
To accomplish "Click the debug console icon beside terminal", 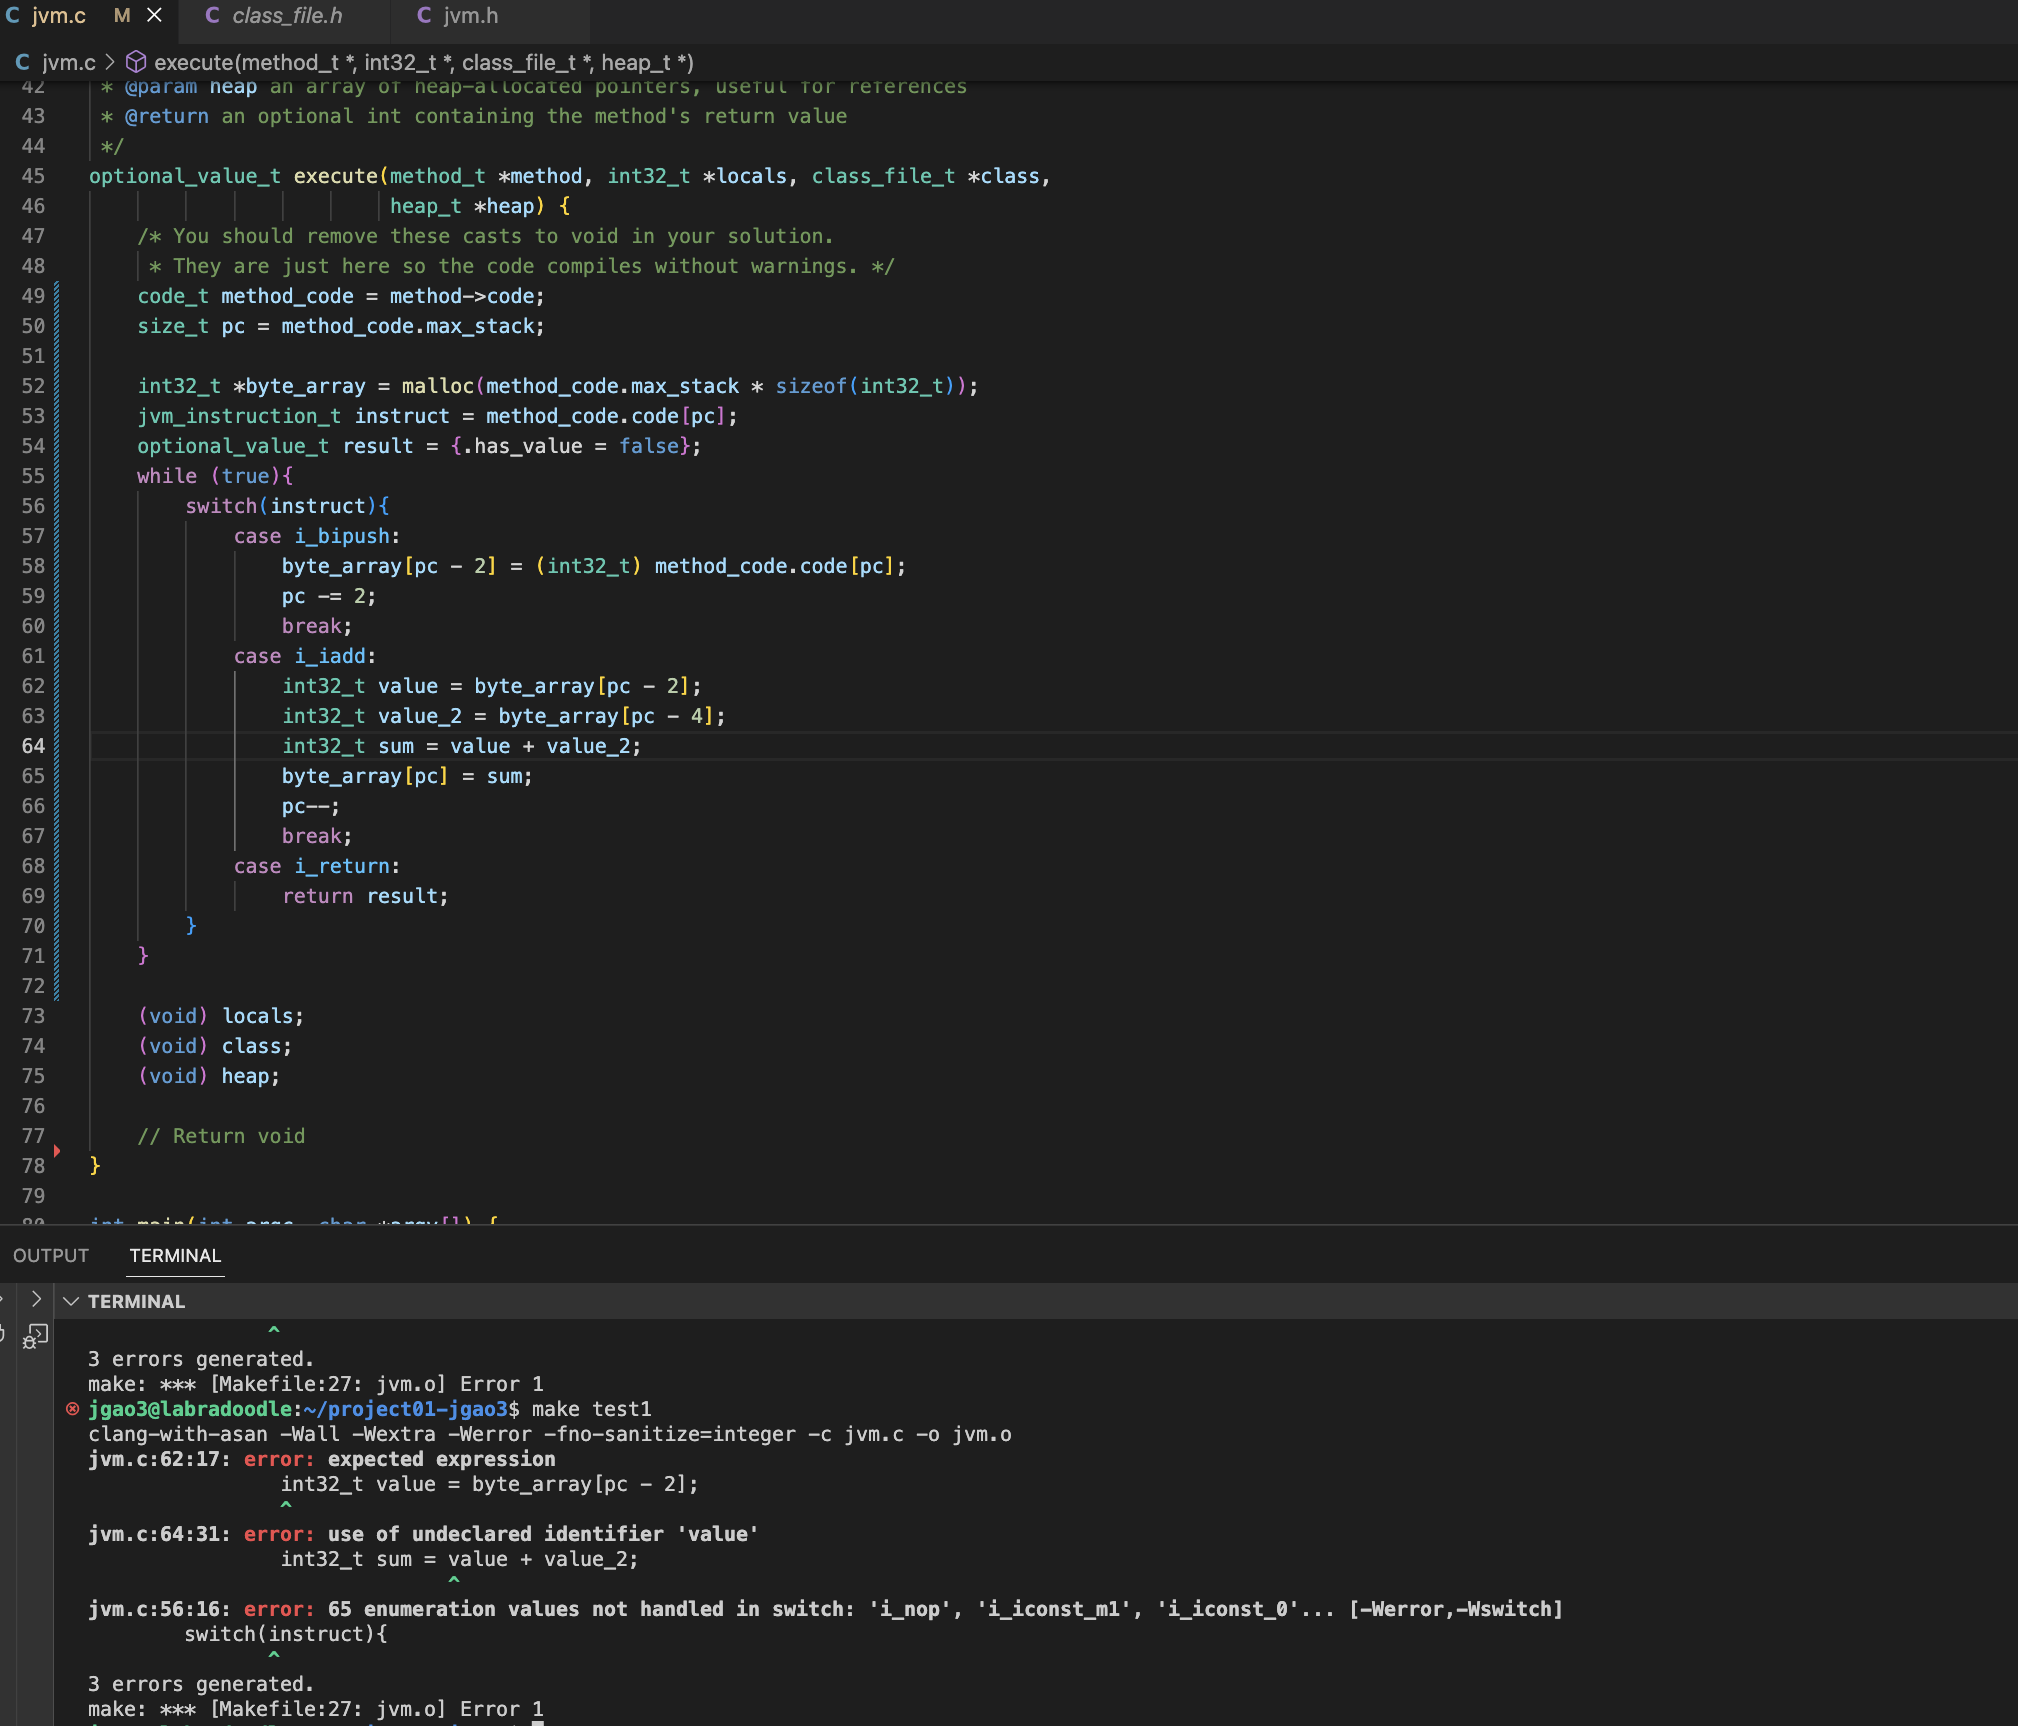I will pyautogui.click(x=36, y=1335).
